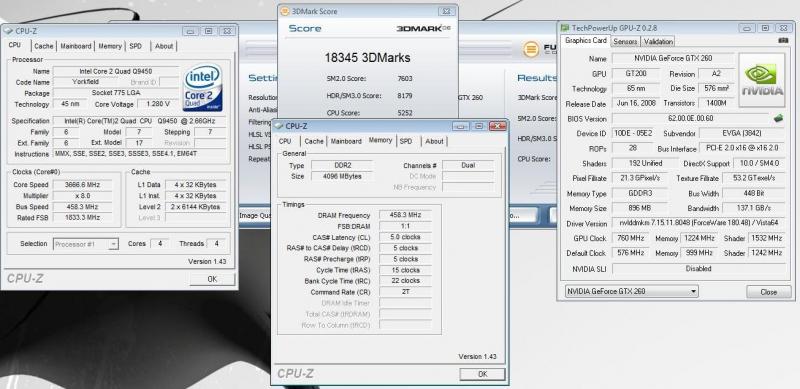Select the Mainboard tab in the left CPU-Z window

click(76, 46)
